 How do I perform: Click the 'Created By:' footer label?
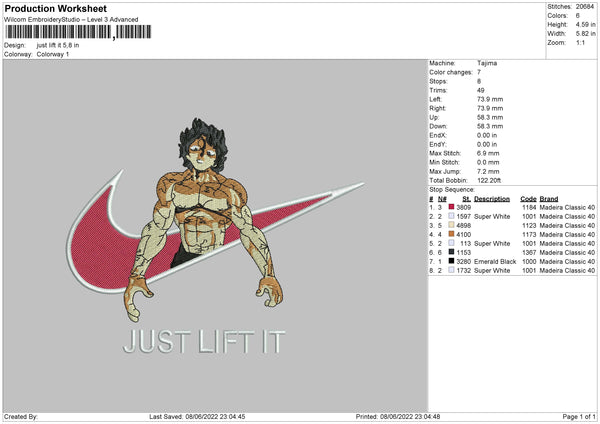pyautogui.click(x=21, y=417)
